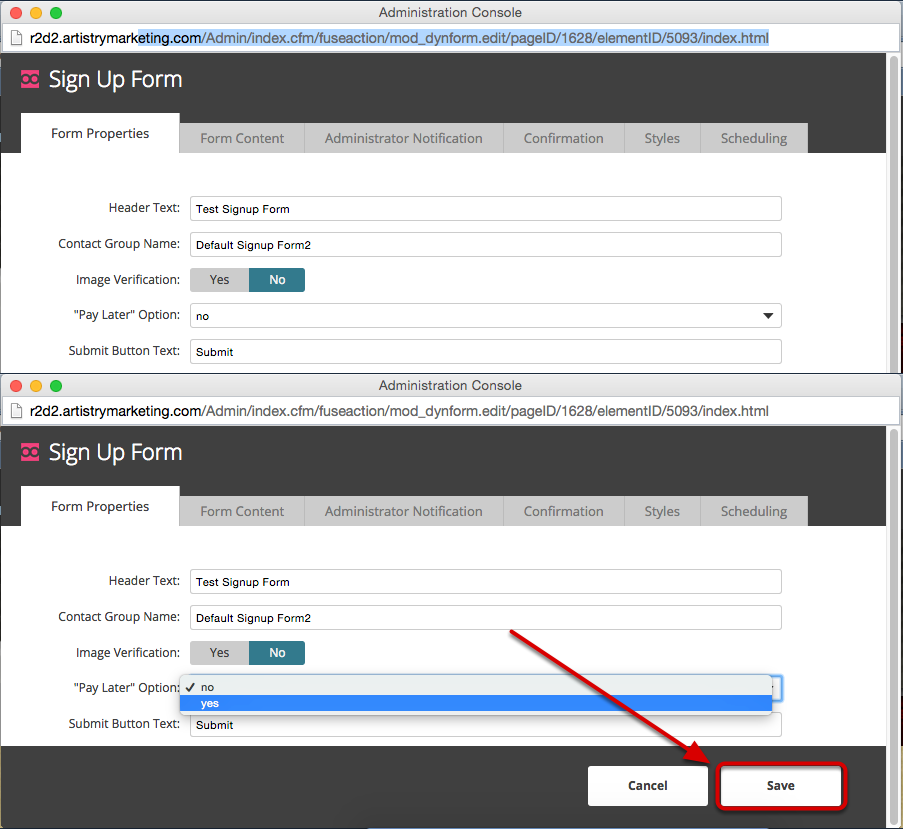903x829 pixels.
Task: Click the Sign Up Form logo in lower window
Action: pos(30,453)
